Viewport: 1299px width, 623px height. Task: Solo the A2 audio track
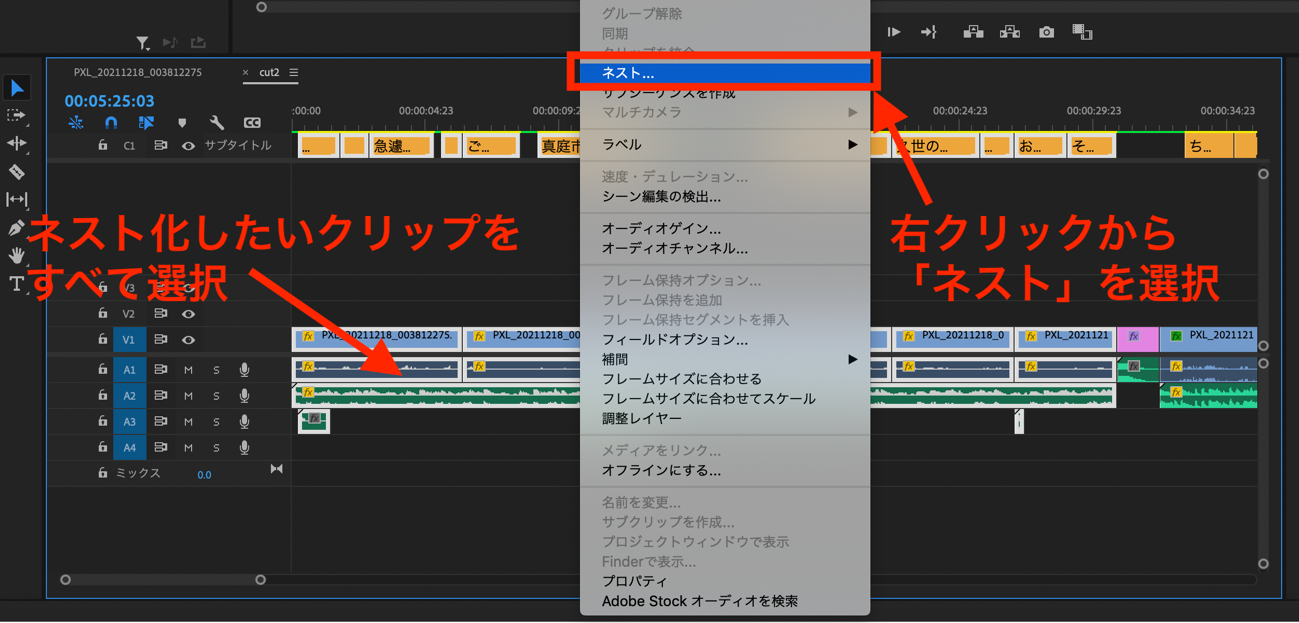coord(215,394)
